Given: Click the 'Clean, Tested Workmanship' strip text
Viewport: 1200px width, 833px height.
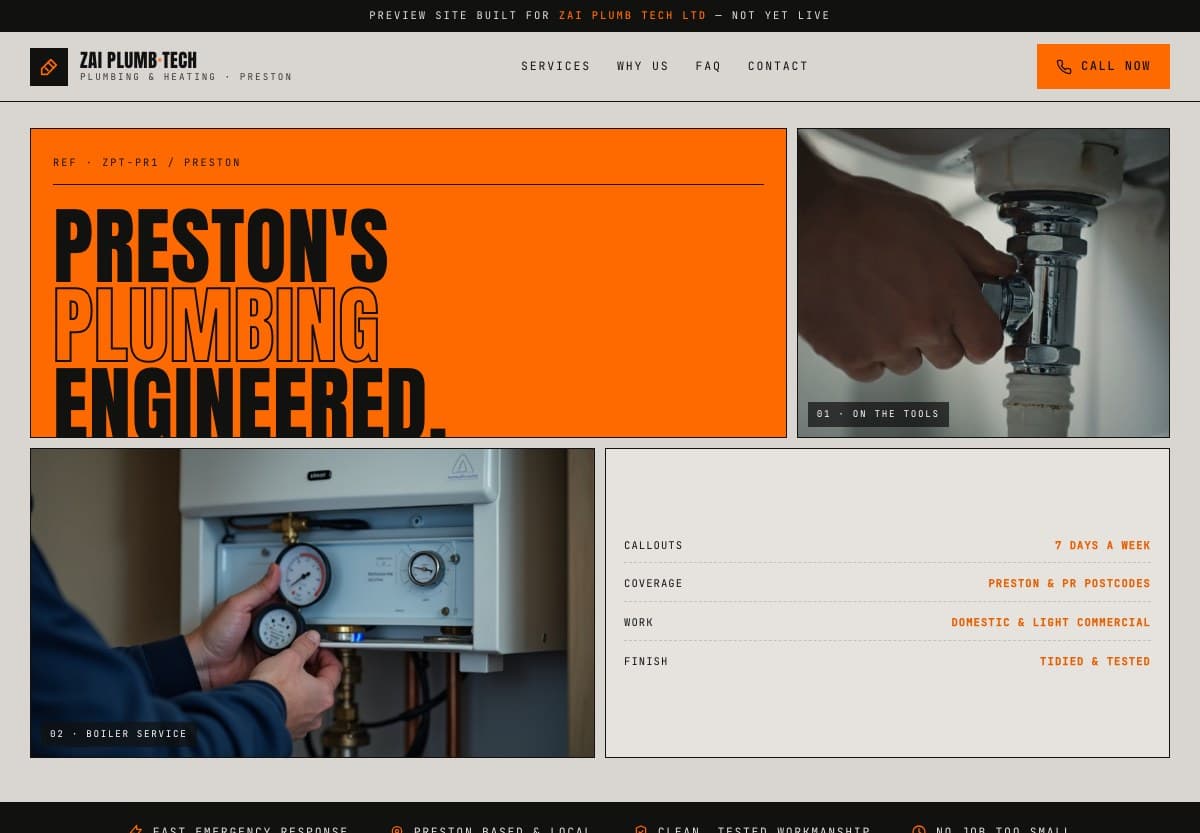Looking at the screenshot, I should click(764, 829).
